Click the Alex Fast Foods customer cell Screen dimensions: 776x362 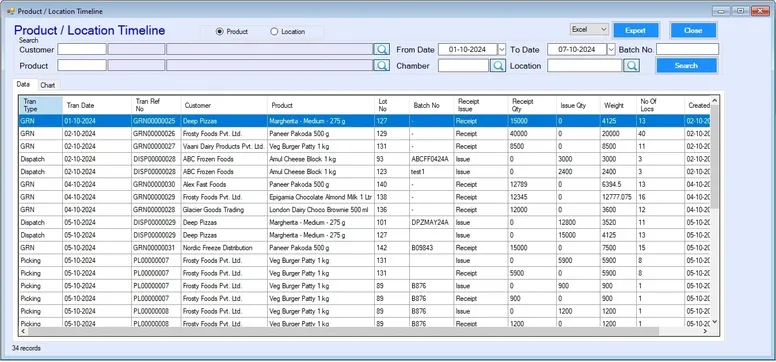point(224,184)
